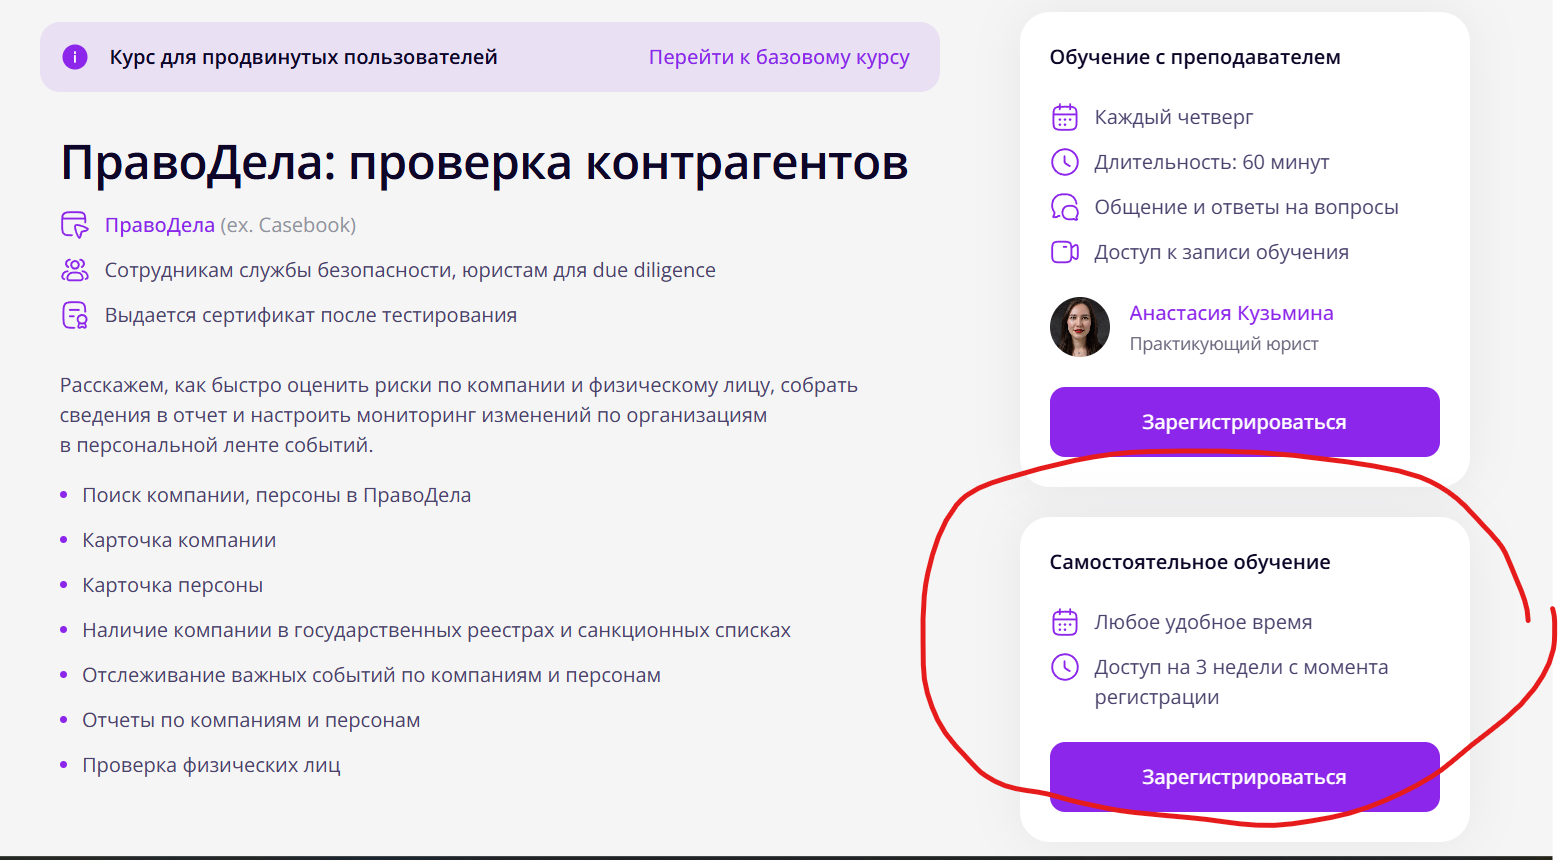Register for the instructor-led training
The height and width of the screenshot is (860, 1559).
tap(1244, 422)
